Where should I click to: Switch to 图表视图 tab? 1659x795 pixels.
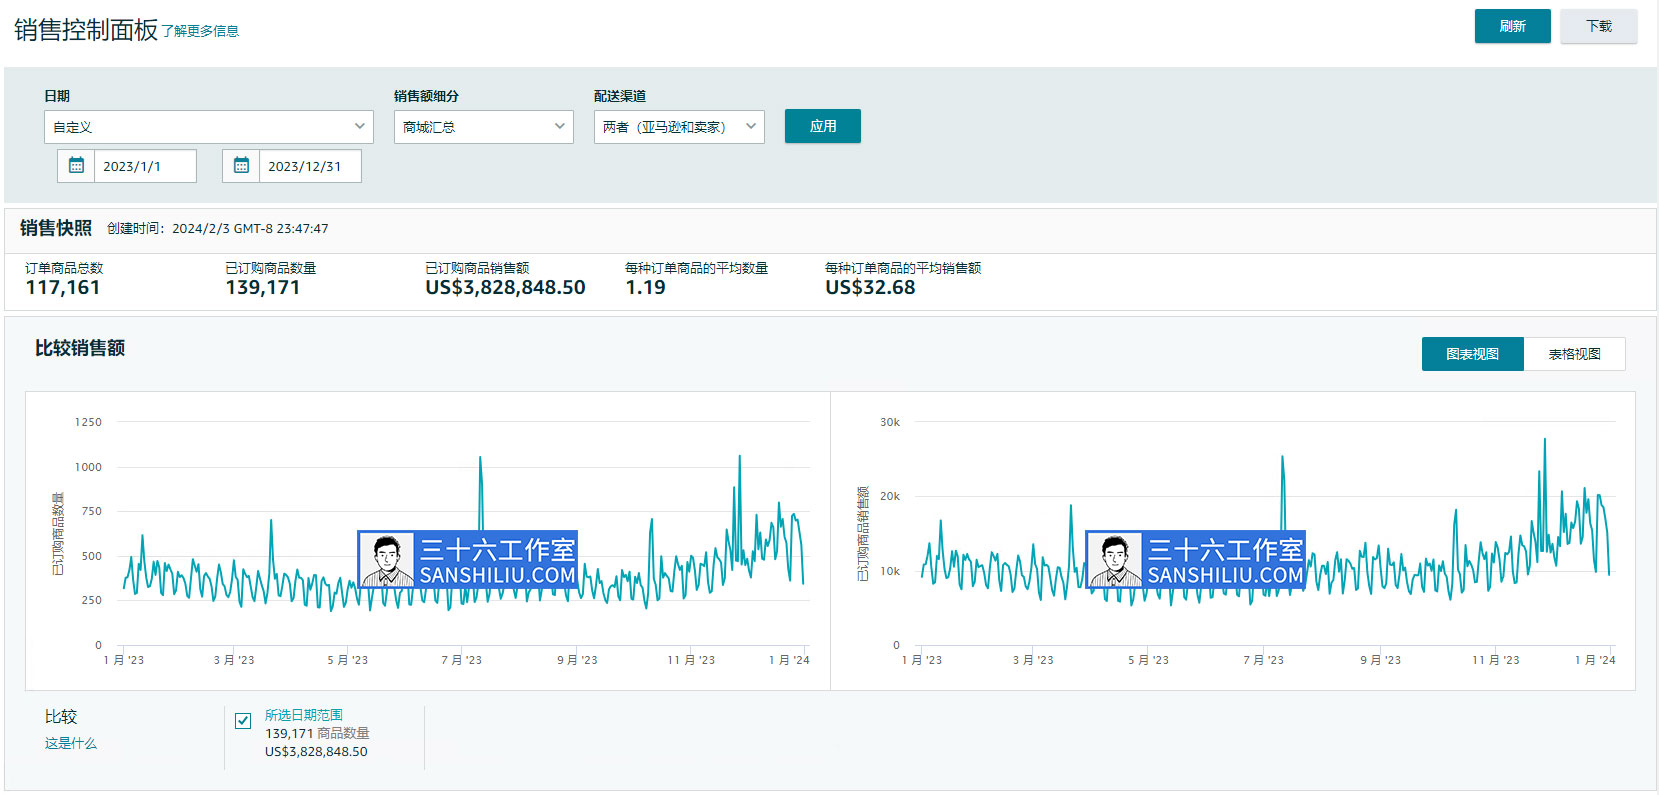(1473, 354)
